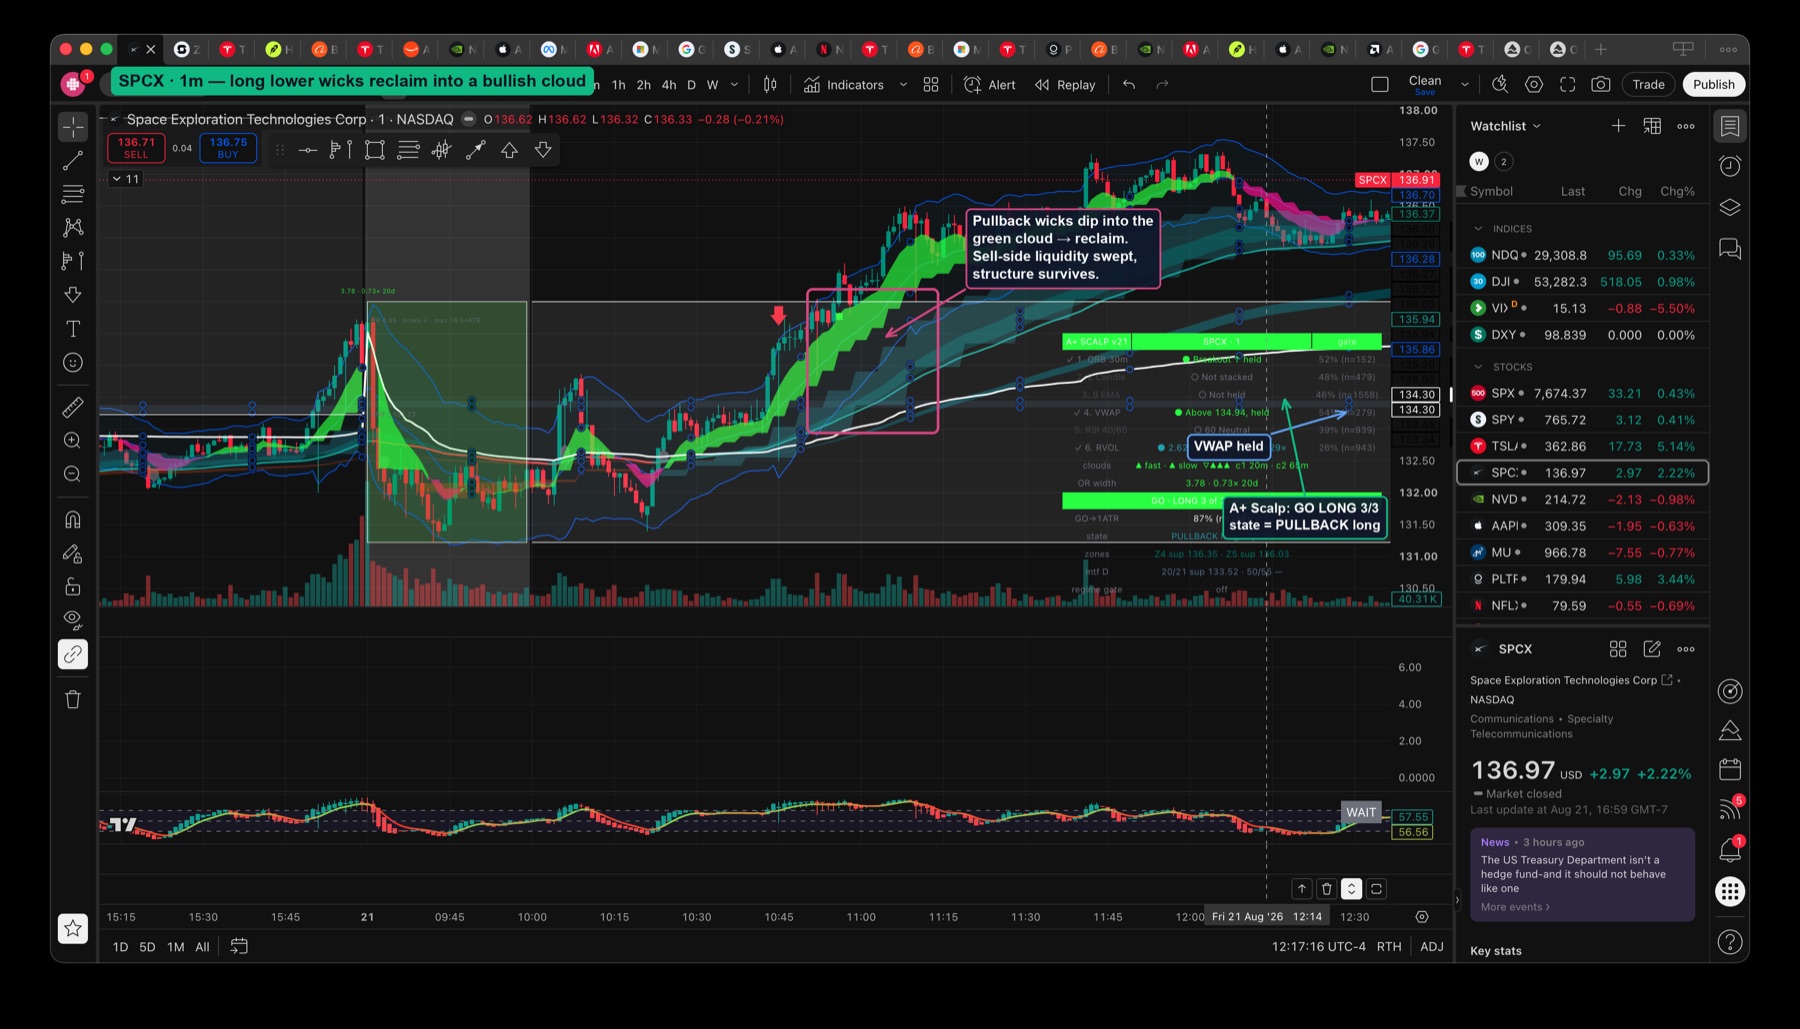Collapse the STOCKS watchlist section
The width and height of the screenshot is (1800, 1029).
click(1478, 367)
